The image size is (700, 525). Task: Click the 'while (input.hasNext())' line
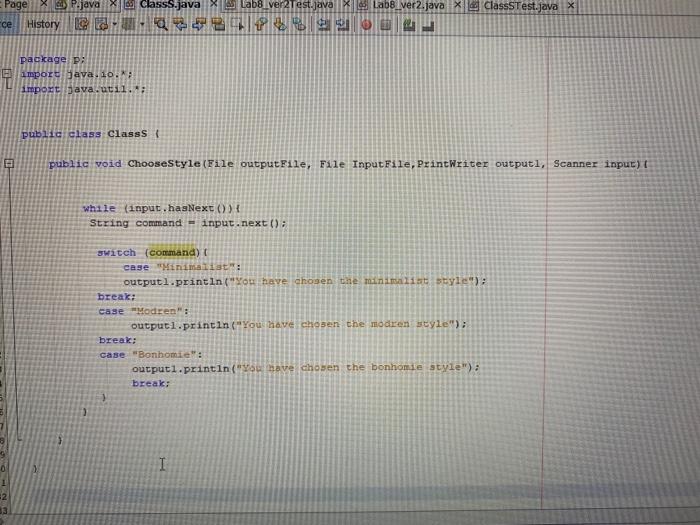[162, 208]
